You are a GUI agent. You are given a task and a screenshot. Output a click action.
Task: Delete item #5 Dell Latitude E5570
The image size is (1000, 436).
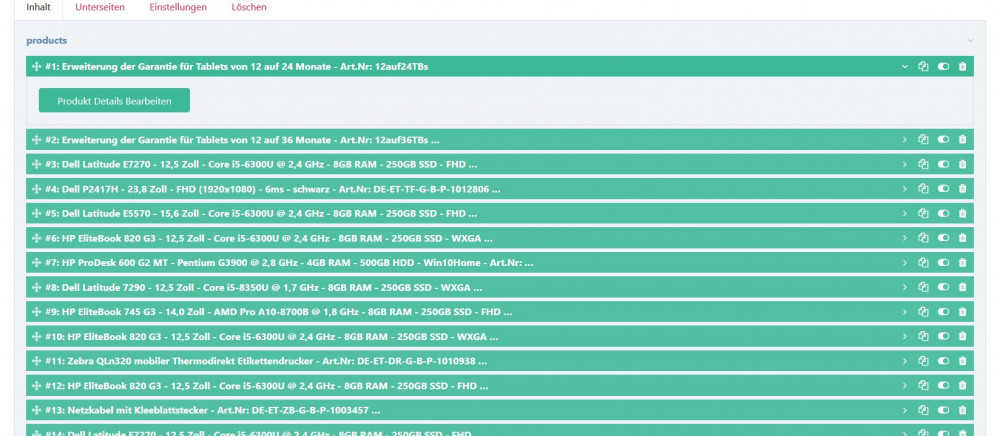(x=962, y=214)
